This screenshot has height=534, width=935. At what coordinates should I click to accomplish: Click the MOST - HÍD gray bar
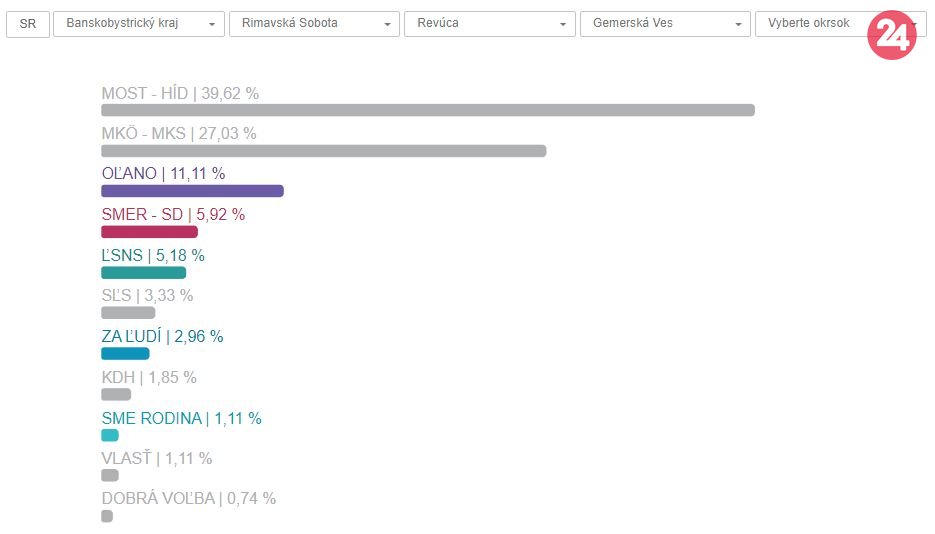pyautogui.click(x=427, y=110)
